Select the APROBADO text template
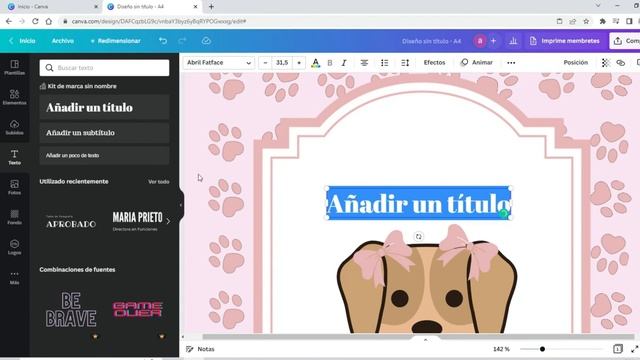 71,221
